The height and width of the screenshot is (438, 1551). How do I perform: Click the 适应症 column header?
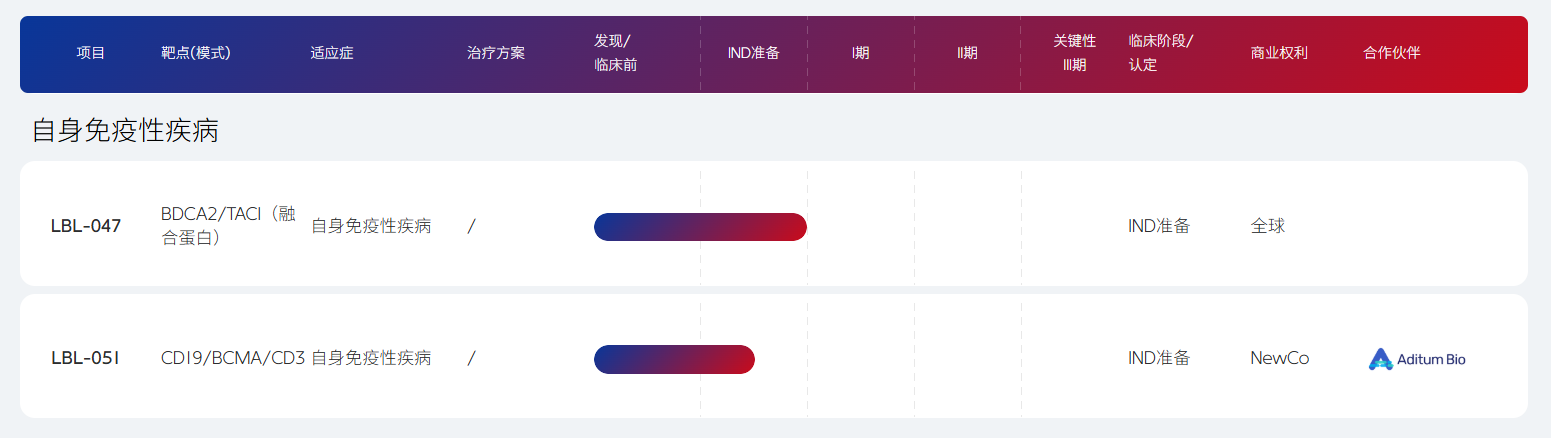click(332, 53)
